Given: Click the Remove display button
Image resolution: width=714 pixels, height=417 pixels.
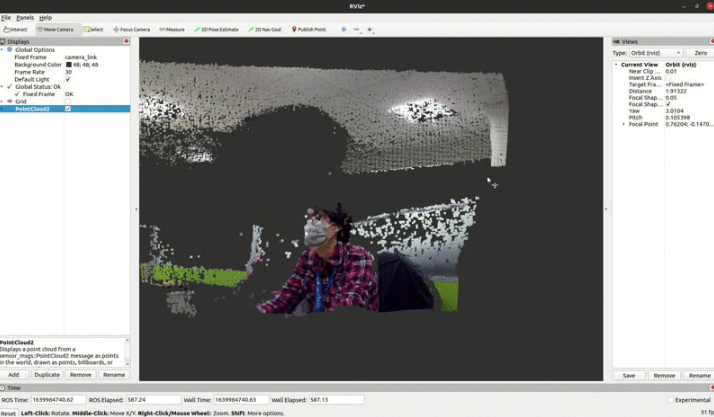Looking at the screenshot, I should pos(81,375).
